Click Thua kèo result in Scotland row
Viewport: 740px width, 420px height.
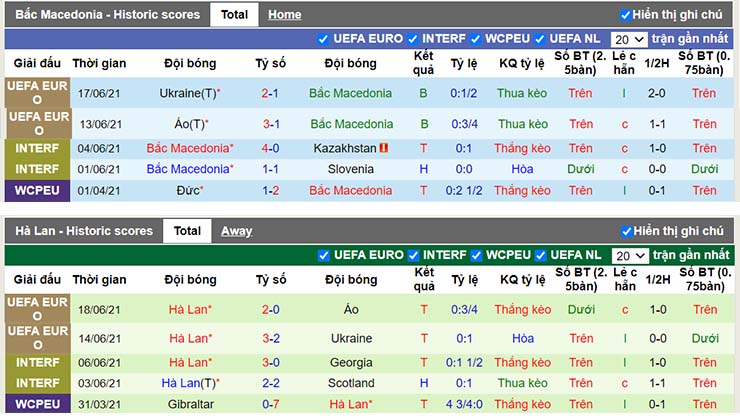(523, 383)
